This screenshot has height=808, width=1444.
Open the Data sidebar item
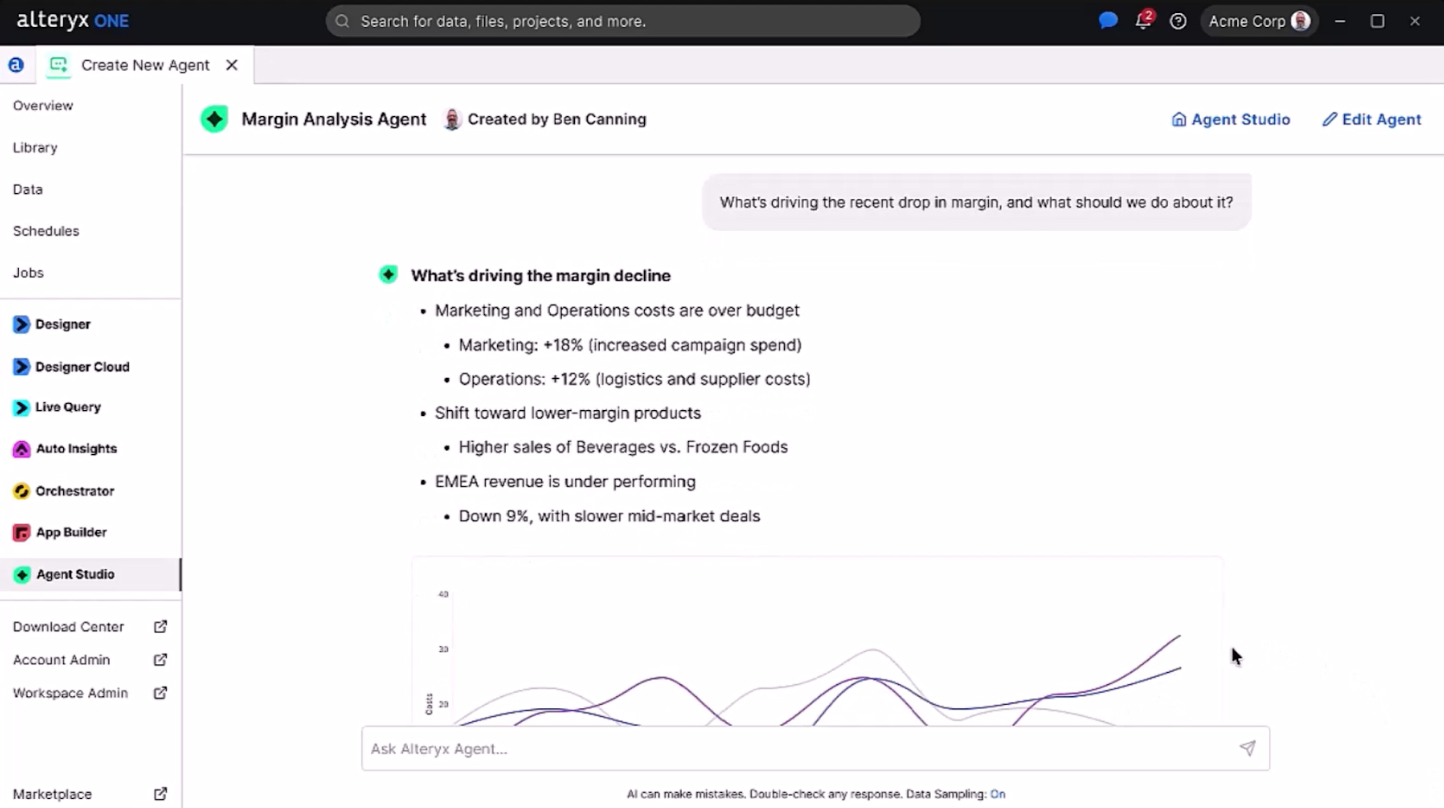(28, 189)
